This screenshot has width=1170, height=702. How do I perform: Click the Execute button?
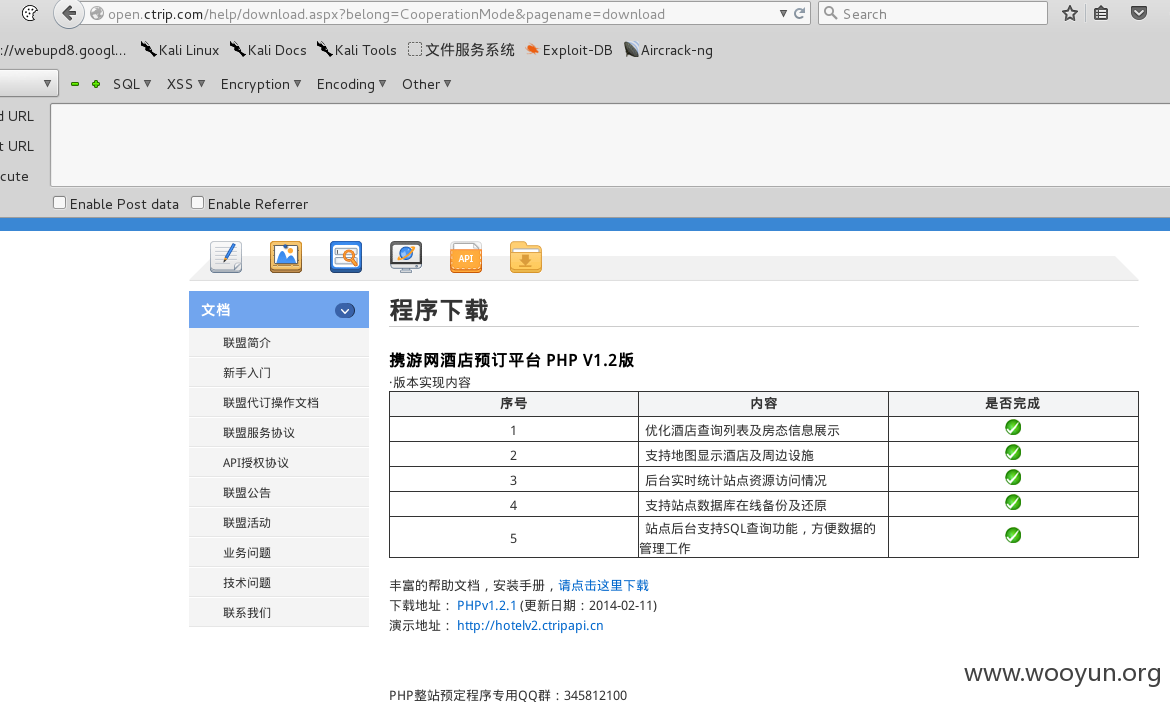[x=14, y=177]
